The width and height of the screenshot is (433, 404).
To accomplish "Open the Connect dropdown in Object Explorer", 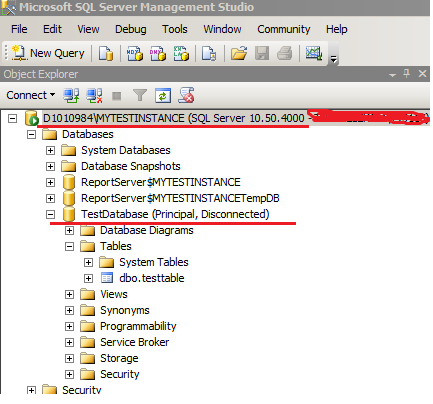I will pyautogui.click(x=31, y=95).
